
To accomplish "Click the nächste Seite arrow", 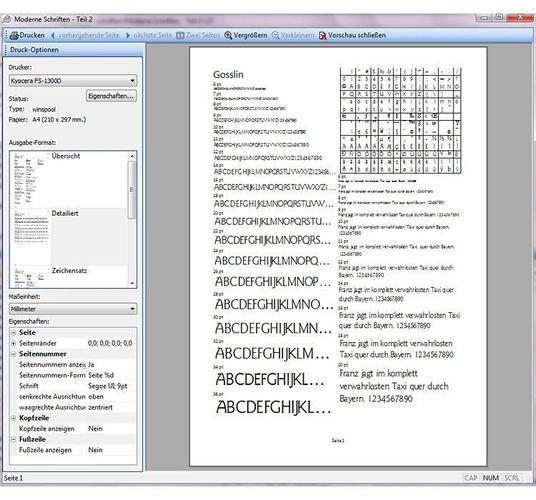I will tap(128, 35).
